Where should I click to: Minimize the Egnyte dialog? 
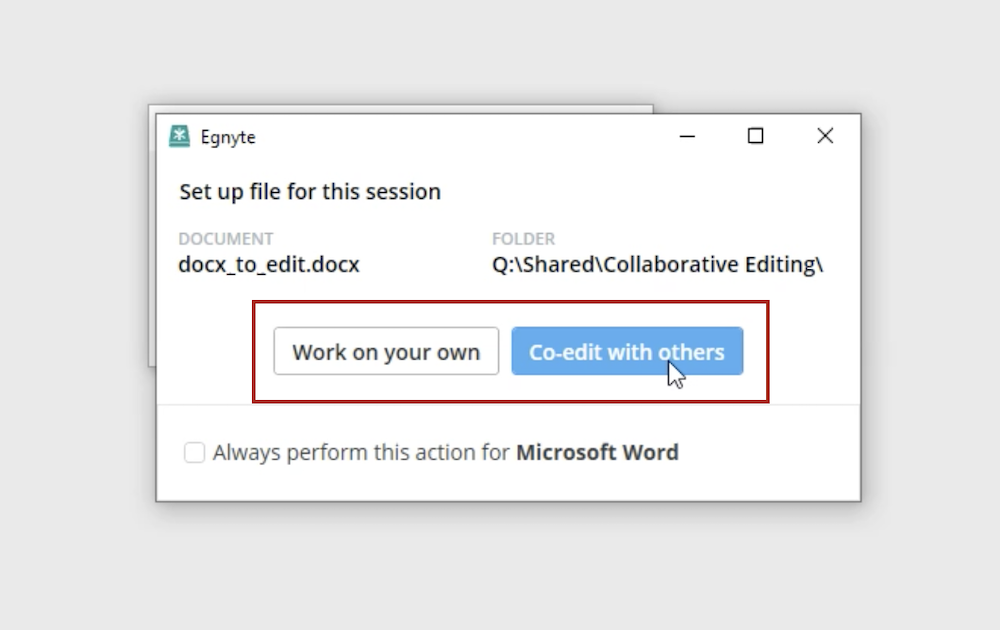pyautogui.click(x=687, y=136)
